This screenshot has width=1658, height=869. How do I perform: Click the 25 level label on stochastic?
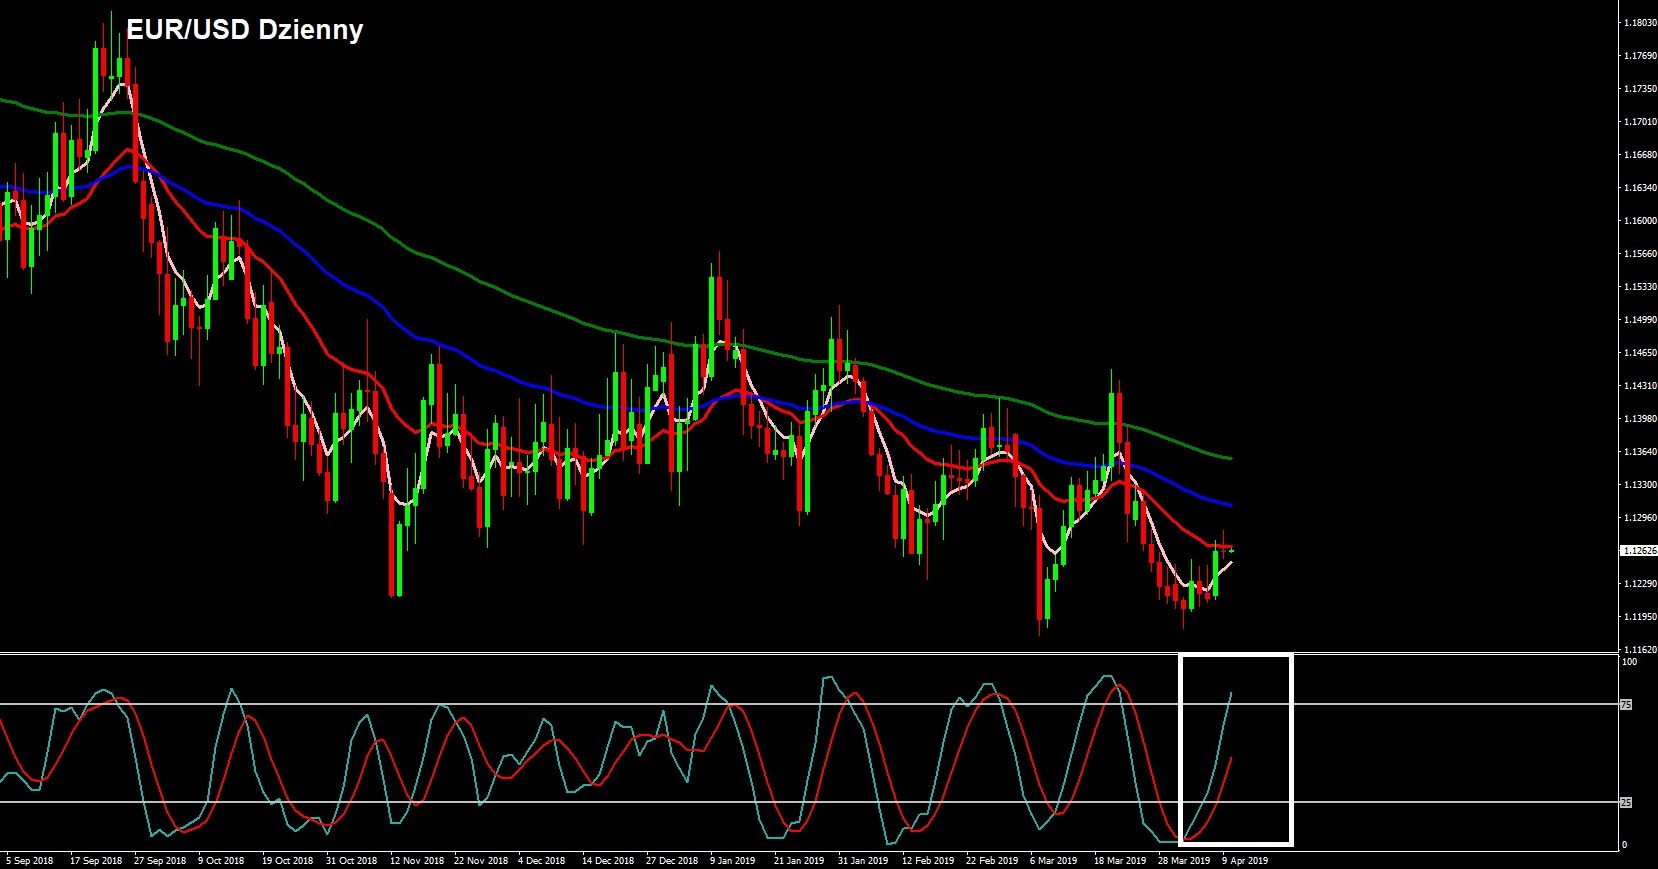point(1626,803)
